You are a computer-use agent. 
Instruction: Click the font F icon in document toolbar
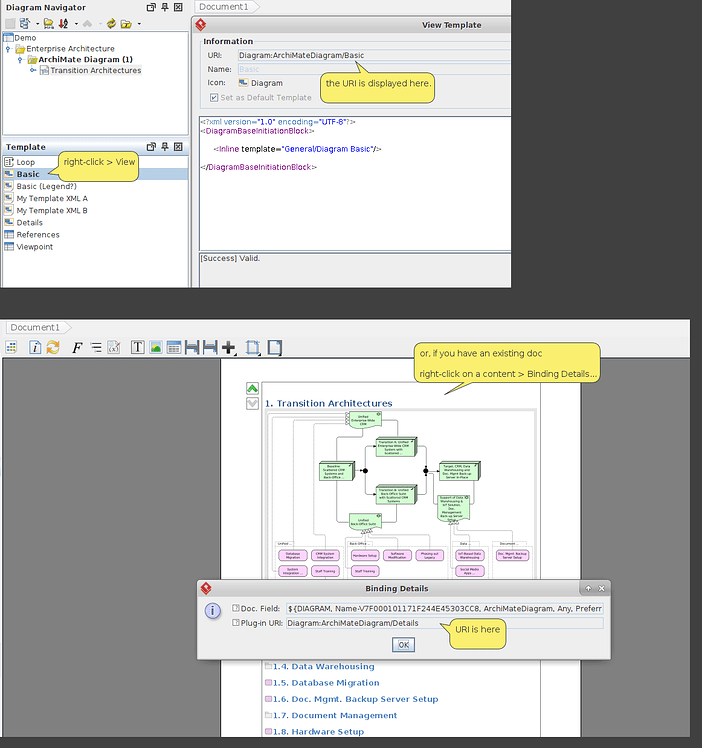[x=77, y=348]
